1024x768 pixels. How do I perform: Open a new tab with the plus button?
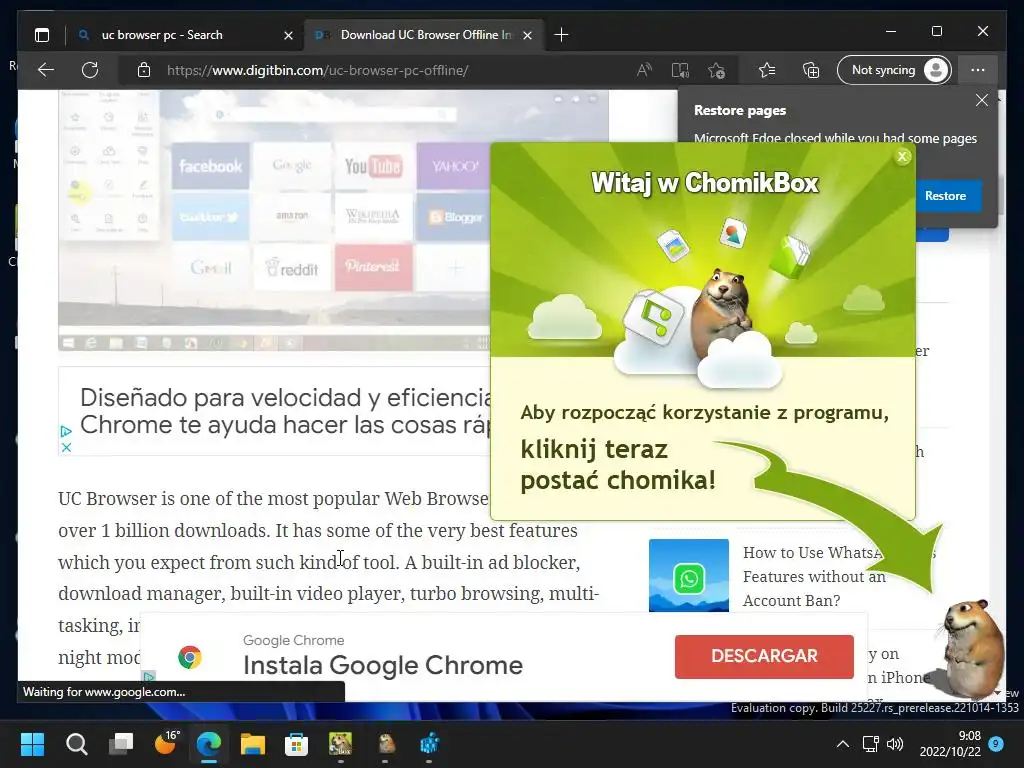561,35
